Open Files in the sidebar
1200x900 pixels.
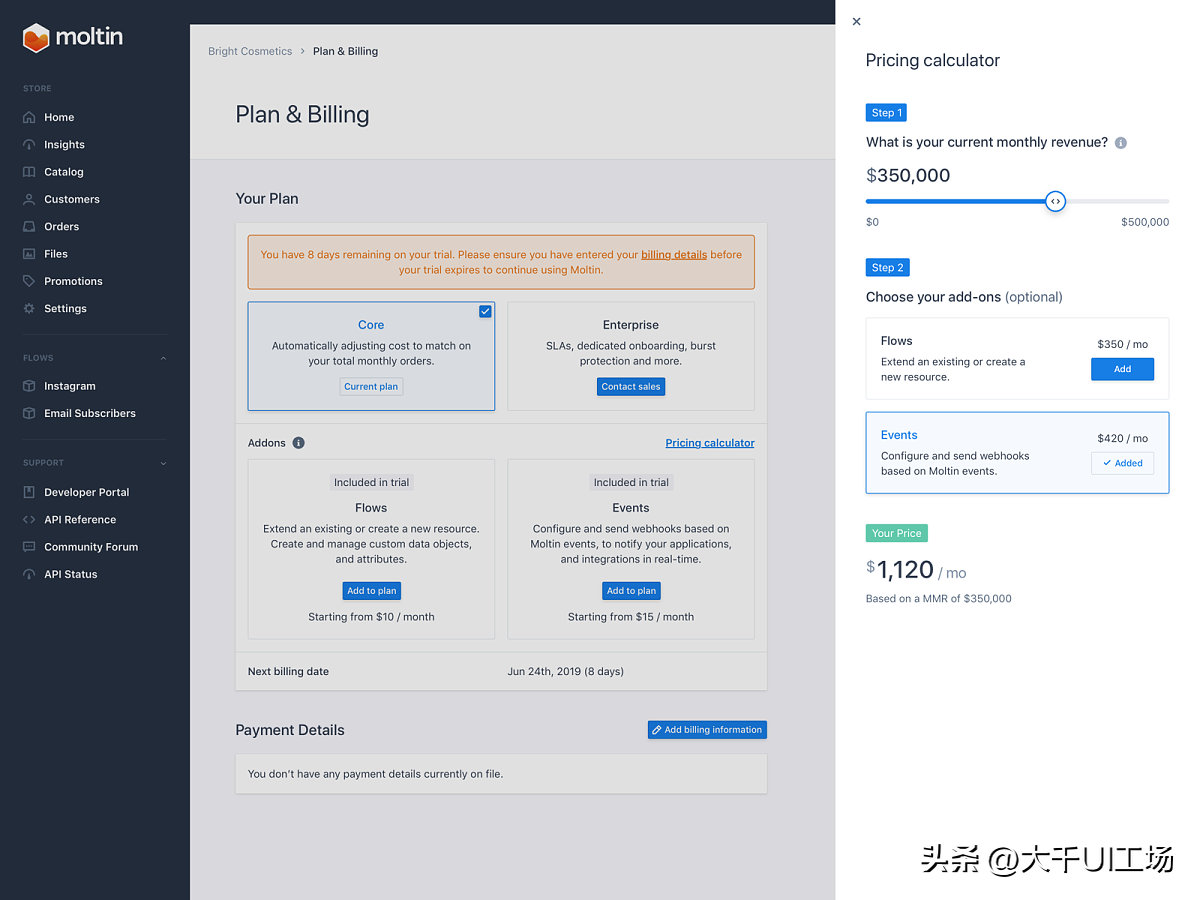click(56, 254)
